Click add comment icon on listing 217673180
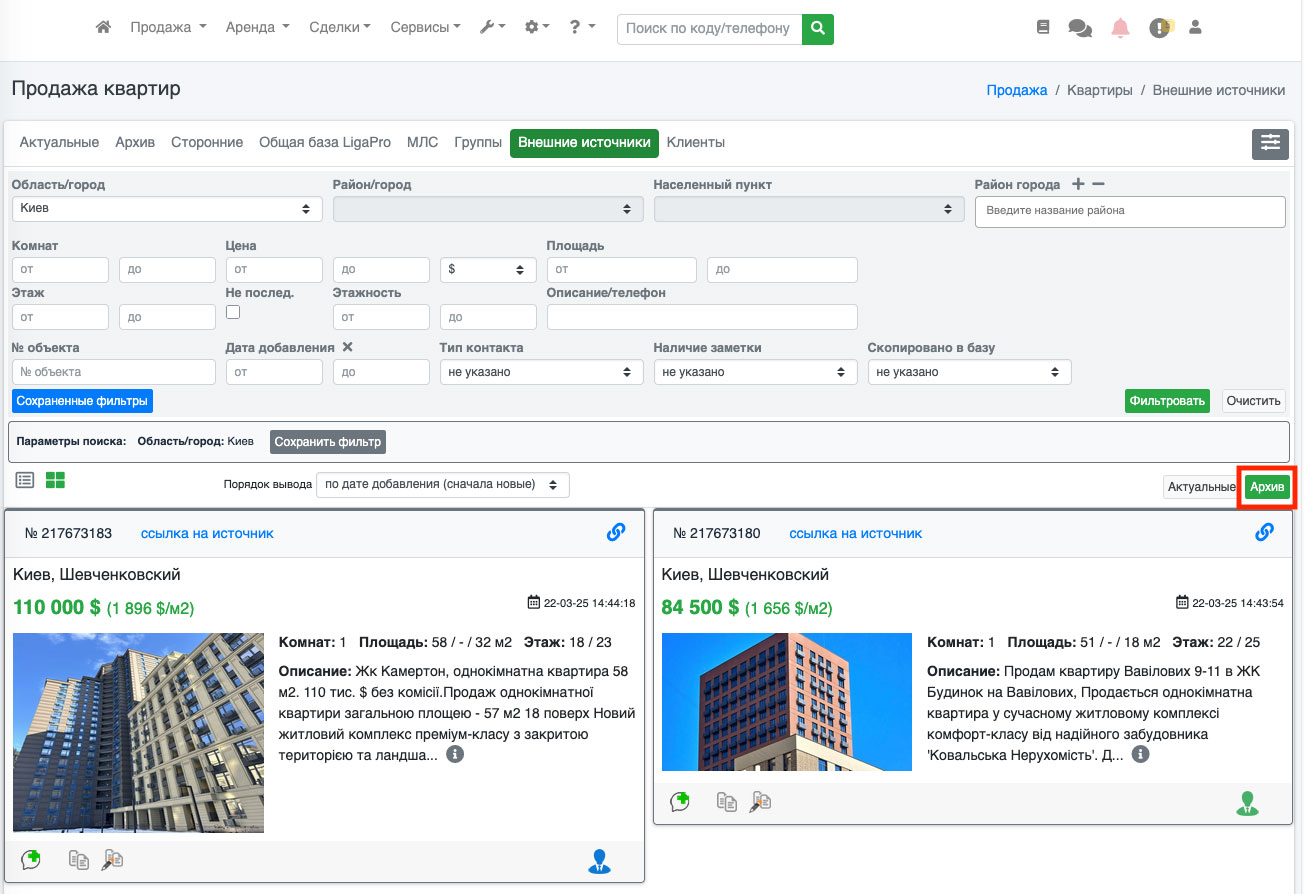Image resolution: width=1304 pixels, height=894 pixels. click(x=680, y=801)
